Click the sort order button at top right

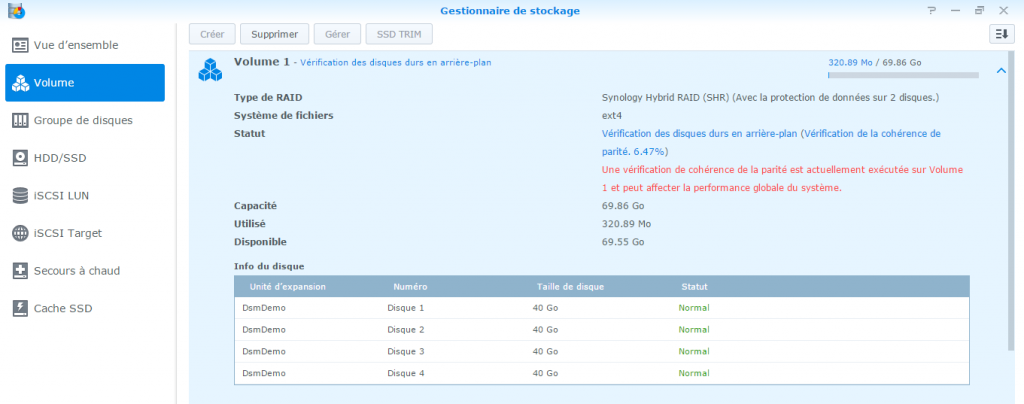[1001, 34]
